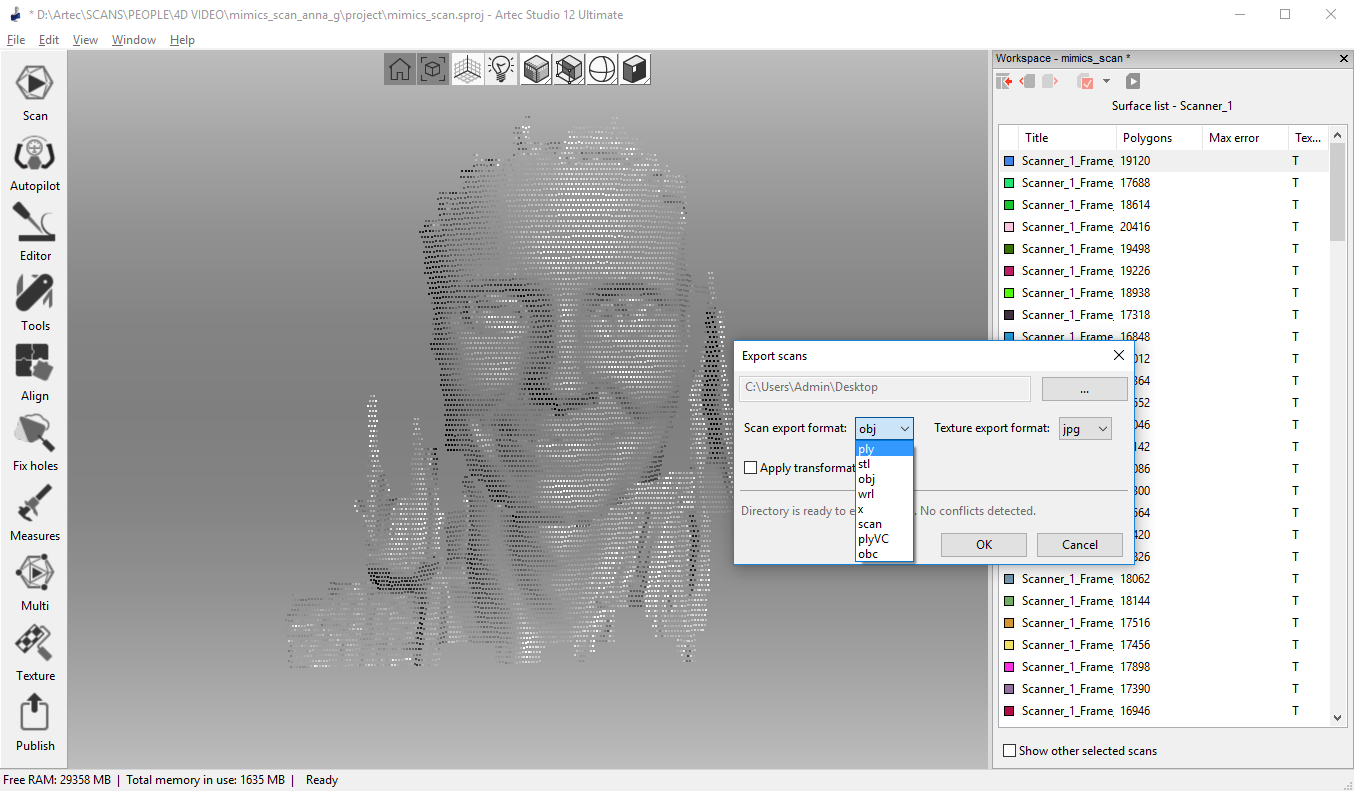The height and width of the screenshot is (791, 1354).
Task: Click the sphere view icon
Action: click(602, 69)
